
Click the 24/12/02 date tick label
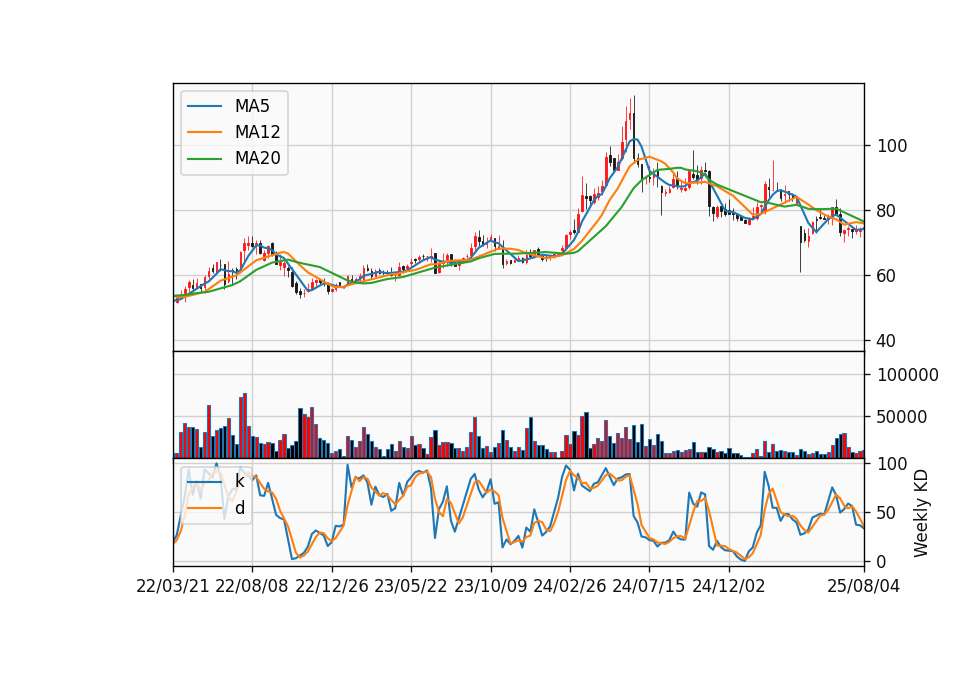point(729,586)
